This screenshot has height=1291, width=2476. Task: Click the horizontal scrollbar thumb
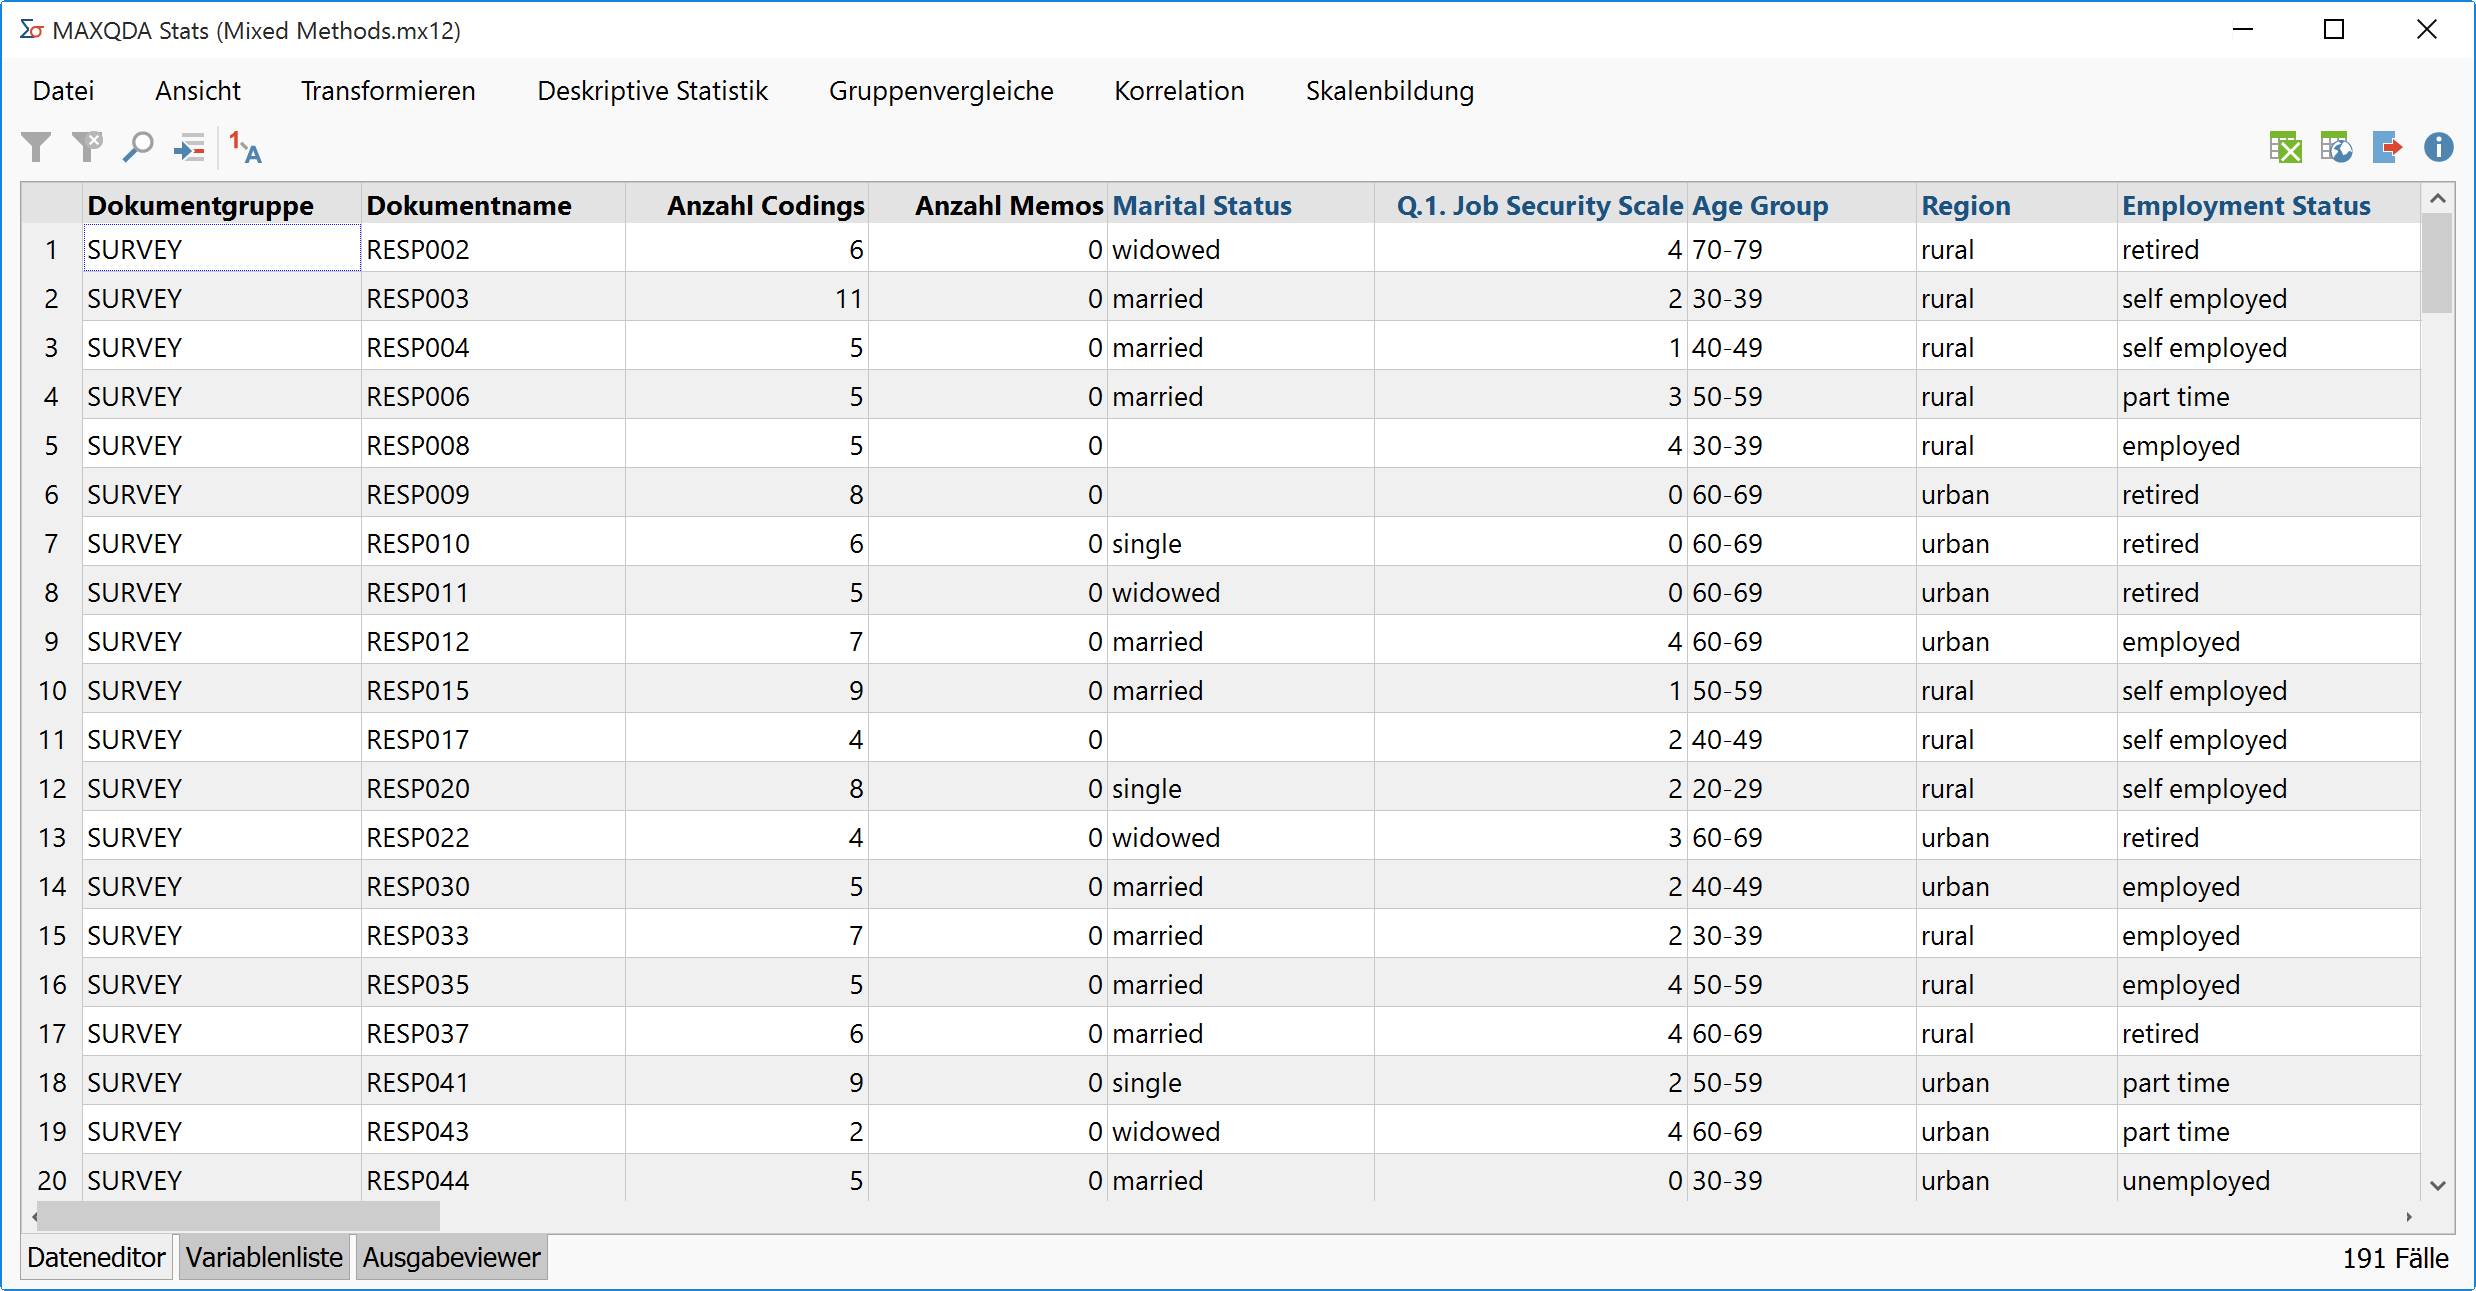click(x=238, y=1216)
